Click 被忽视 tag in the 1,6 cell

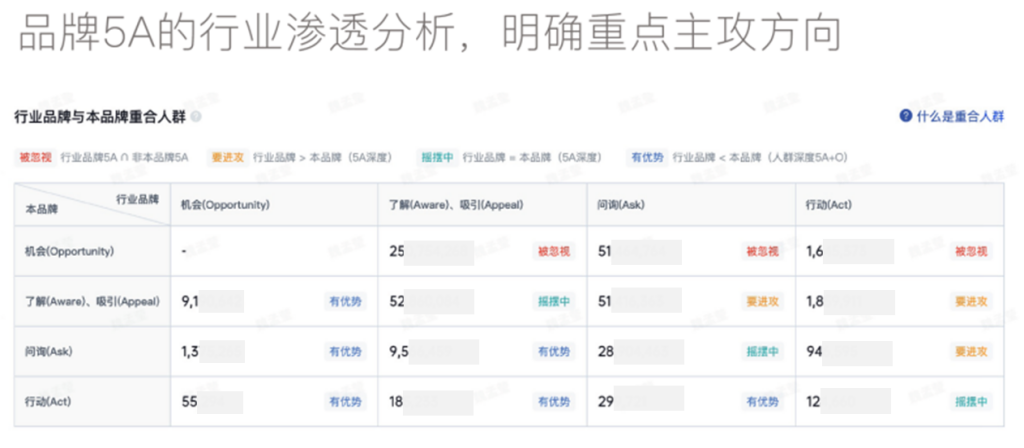[971, 252]
